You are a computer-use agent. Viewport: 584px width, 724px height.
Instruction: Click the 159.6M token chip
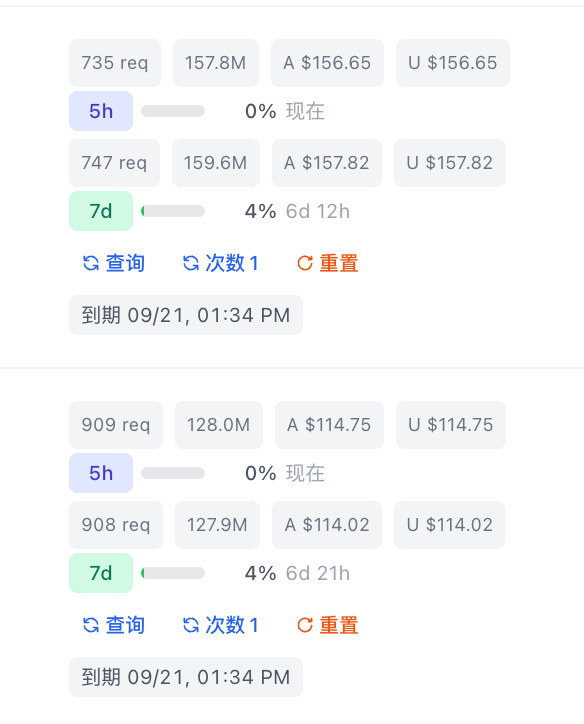(x=216, y=163)
